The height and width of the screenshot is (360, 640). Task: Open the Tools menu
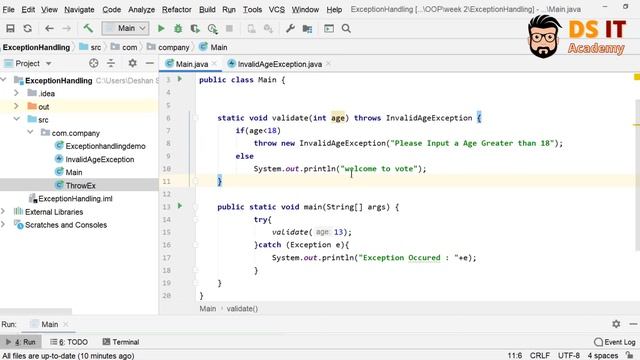[253, 9]
